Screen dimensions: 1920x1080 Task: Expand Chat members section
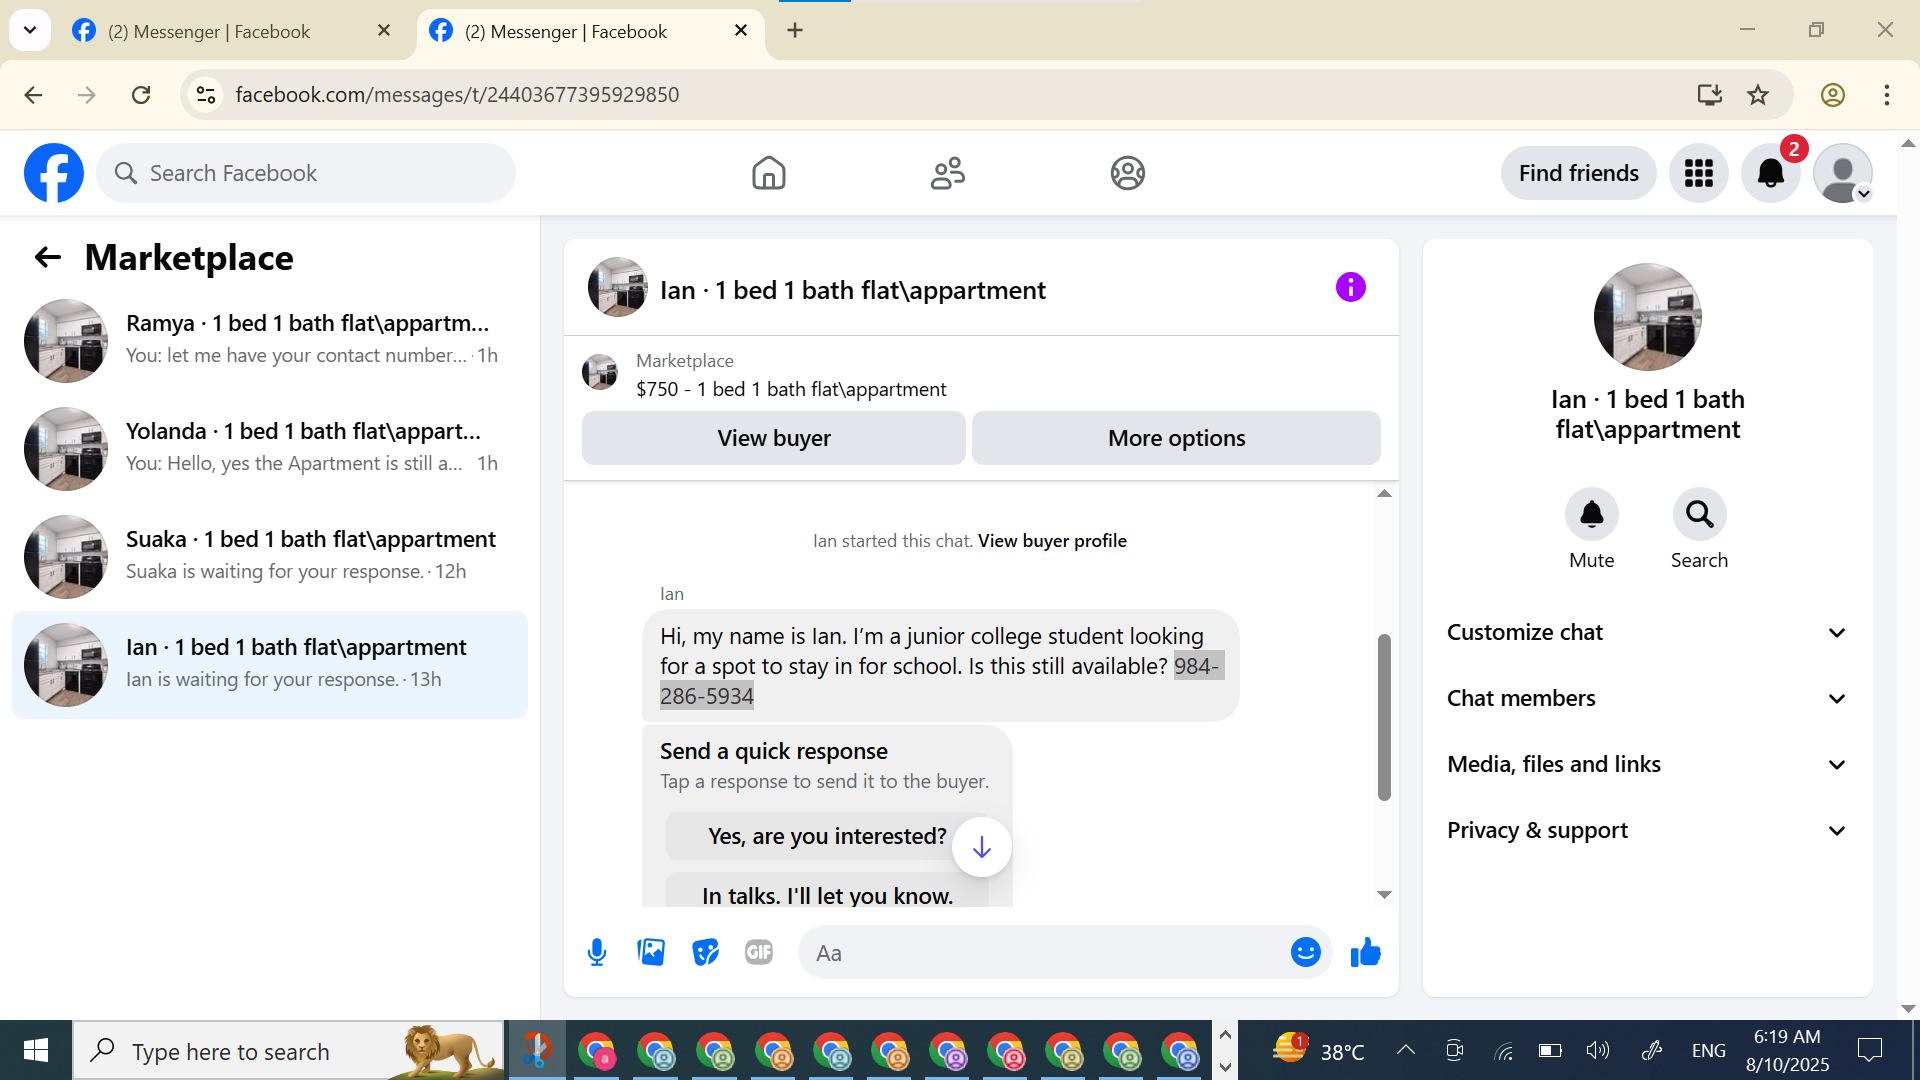tap(1647, 699)
